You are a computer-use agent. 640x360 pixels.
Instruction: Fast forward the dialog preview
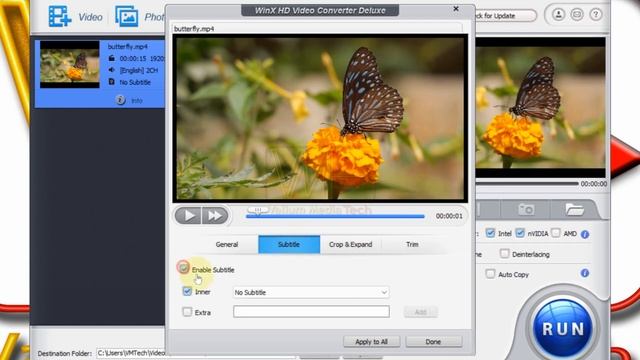[x=215, y=216]
